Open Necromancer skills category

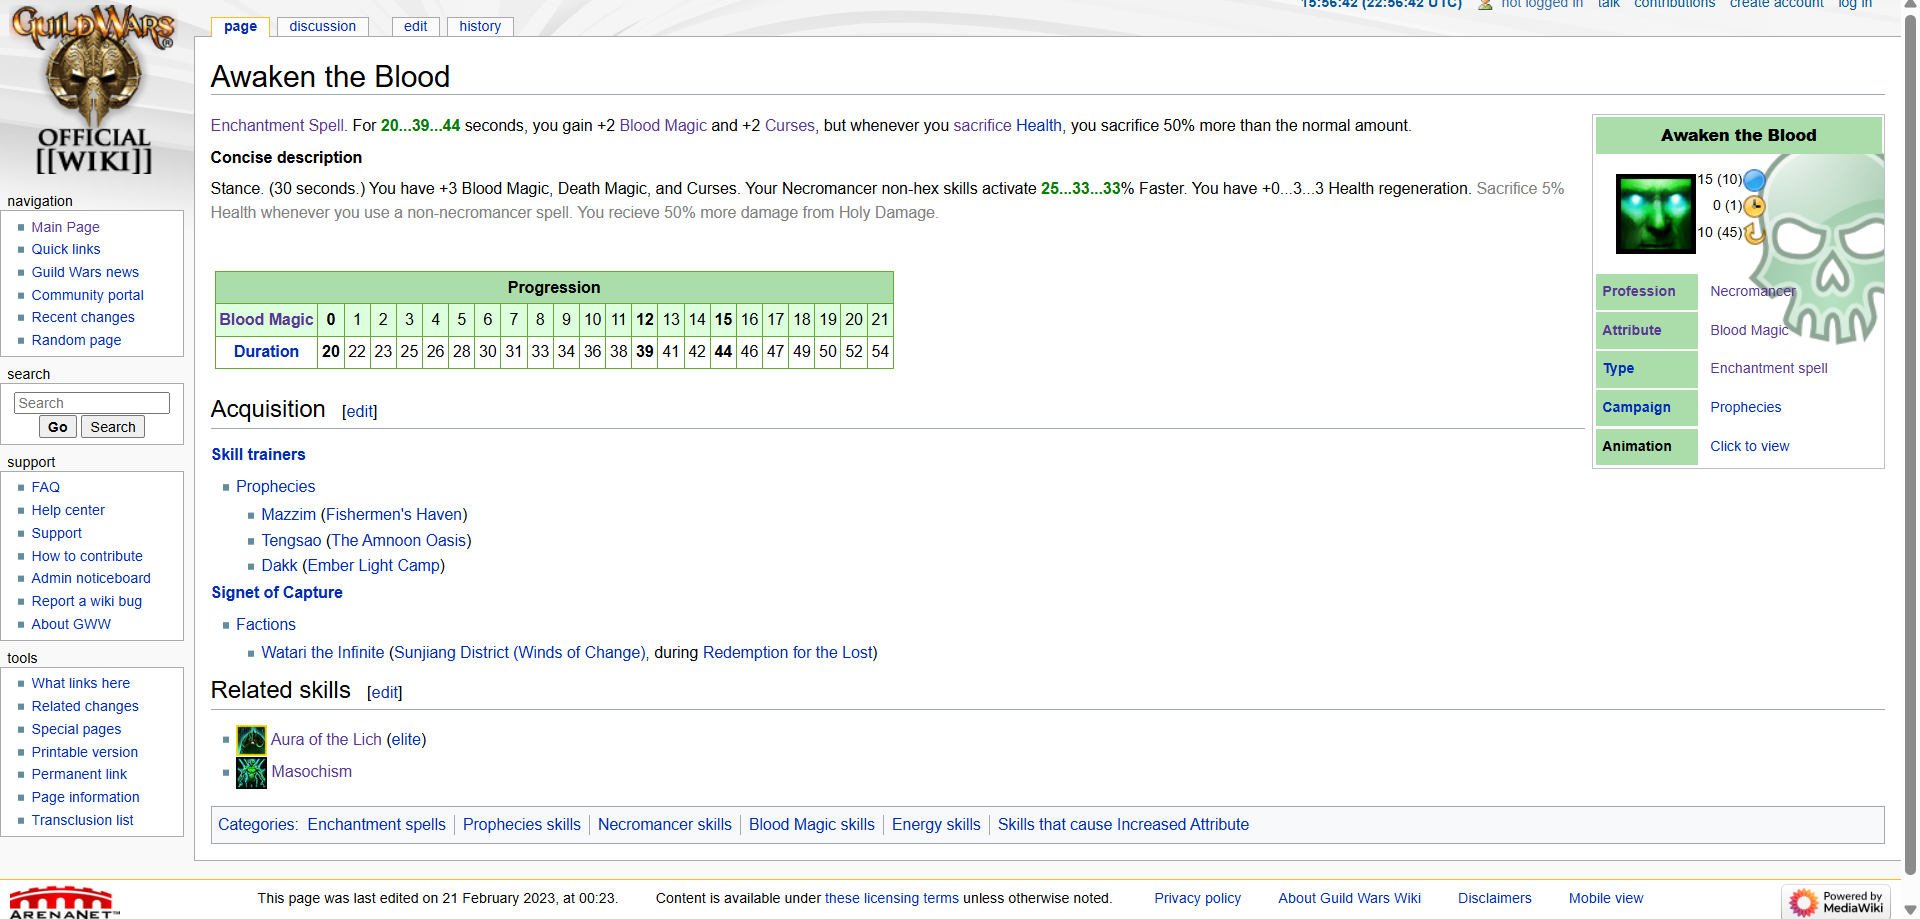(664, 824)
